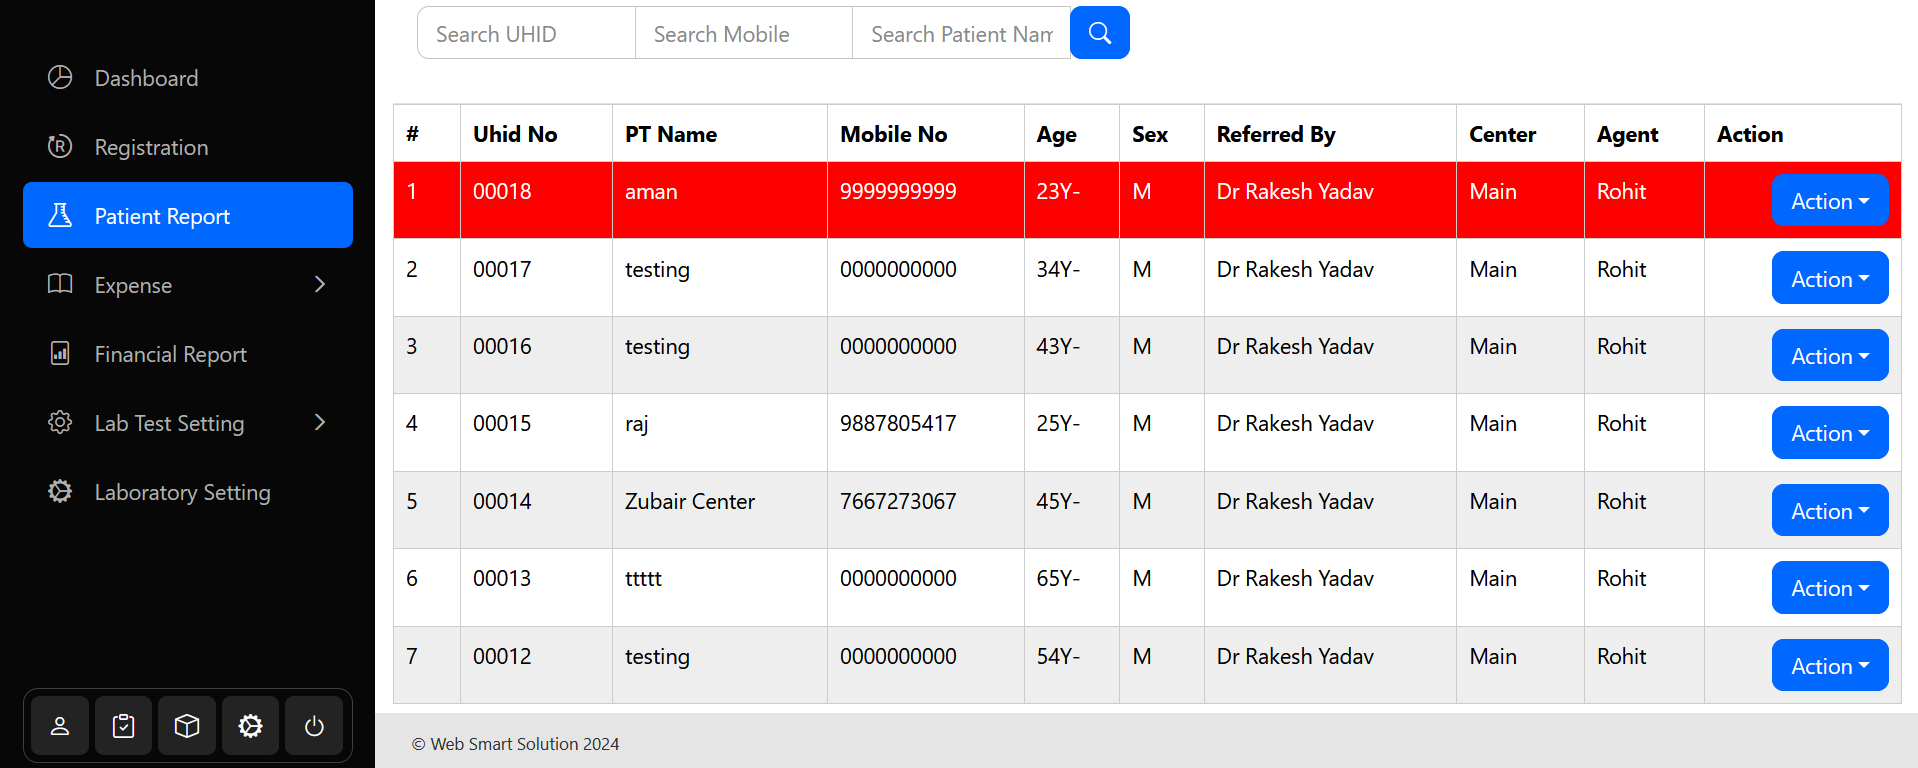Select mobile number 9887805417
This screenshot has height=768, width=1918.
point(898,423)
